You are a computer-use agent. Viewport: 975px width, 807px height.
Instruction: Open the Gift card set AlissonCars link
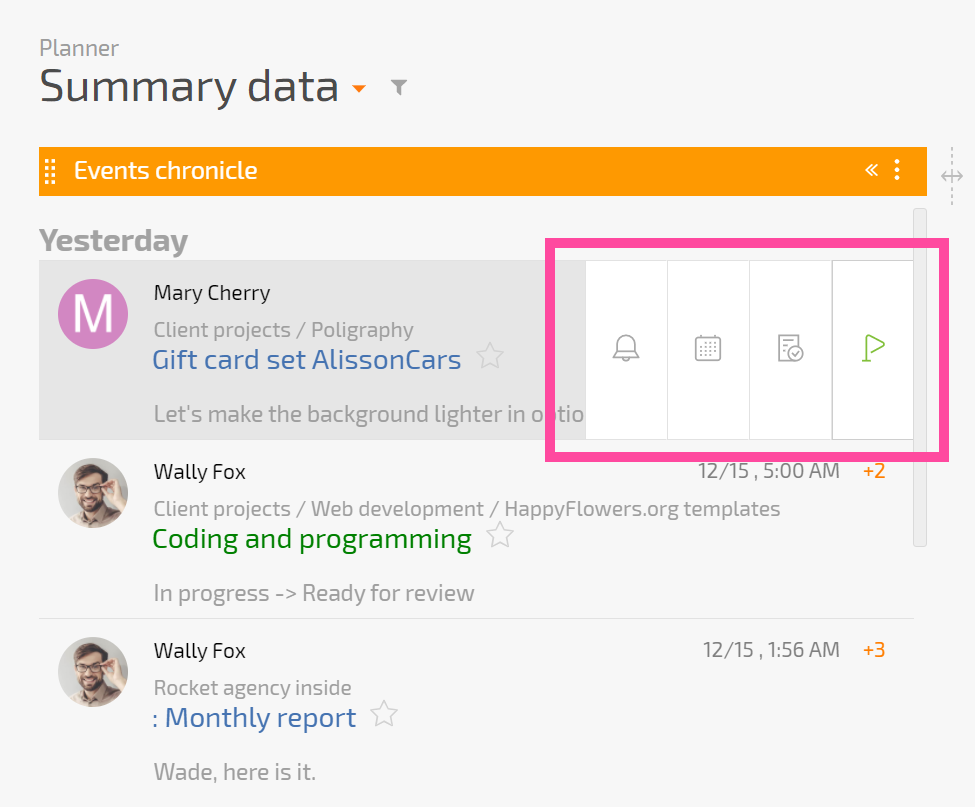(x=307, y=360)
